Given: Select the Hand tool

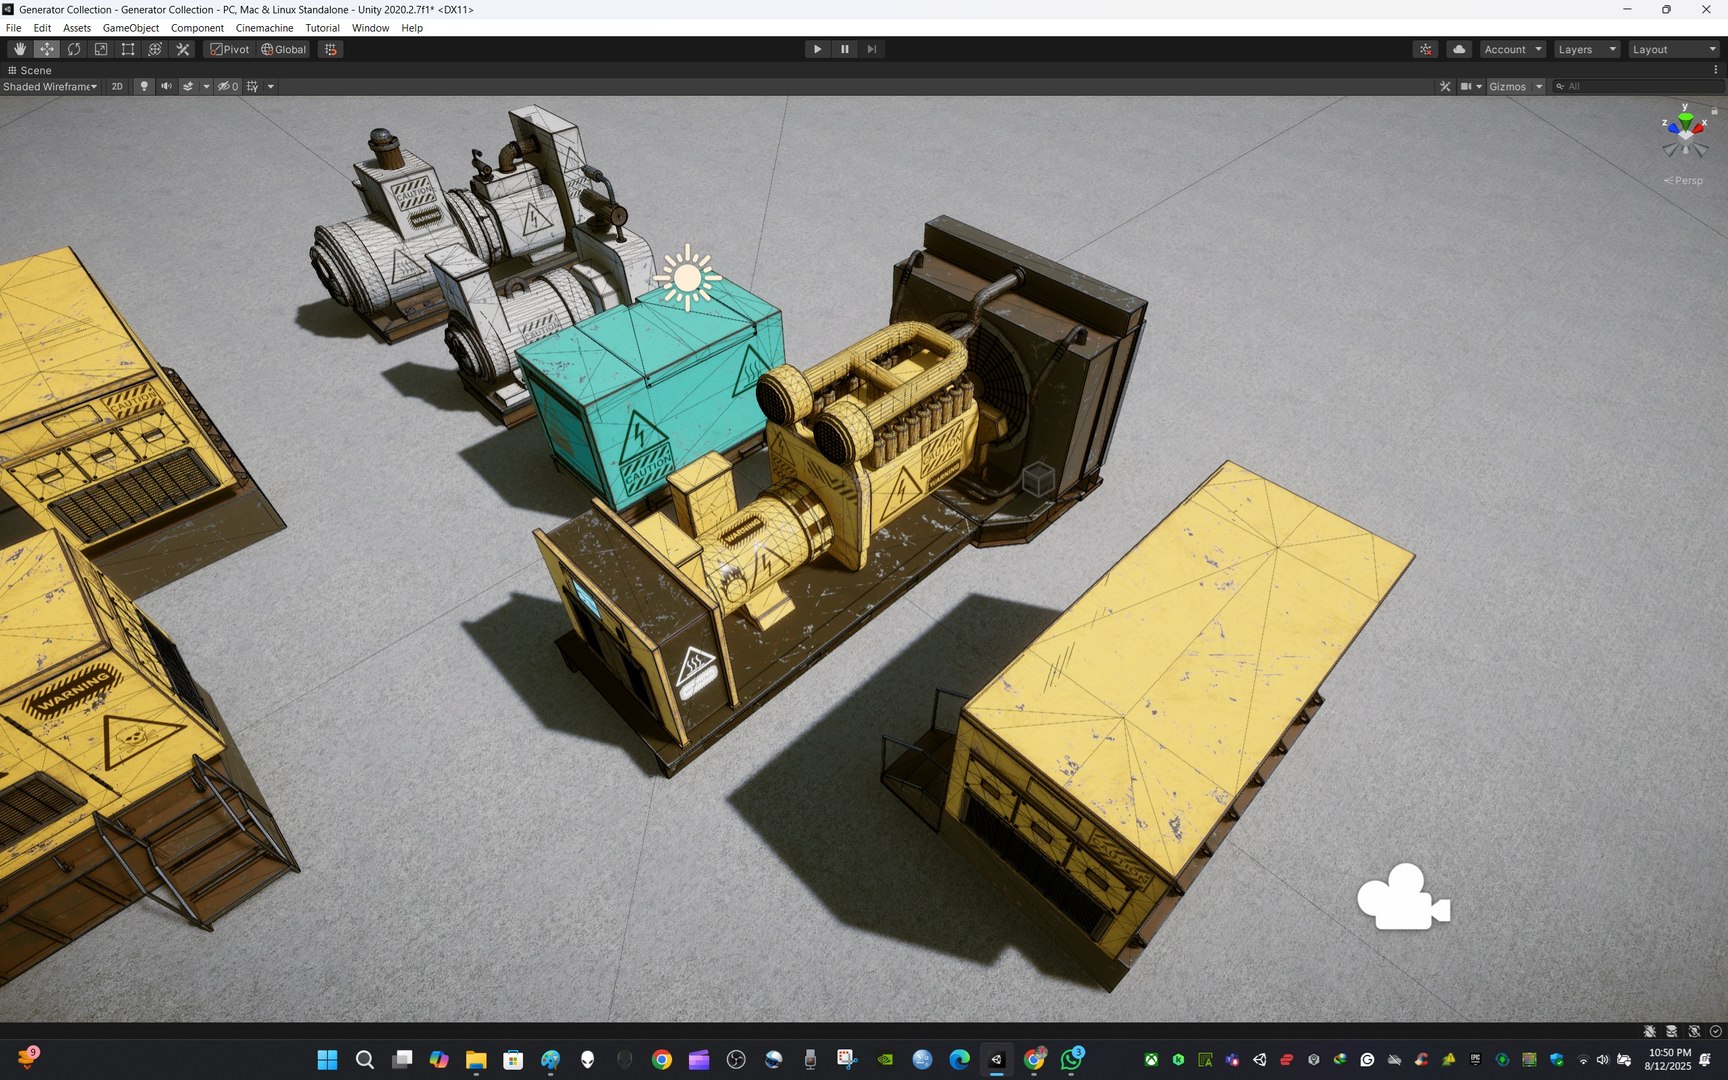Looking at the screenshot, I should 19,49.
